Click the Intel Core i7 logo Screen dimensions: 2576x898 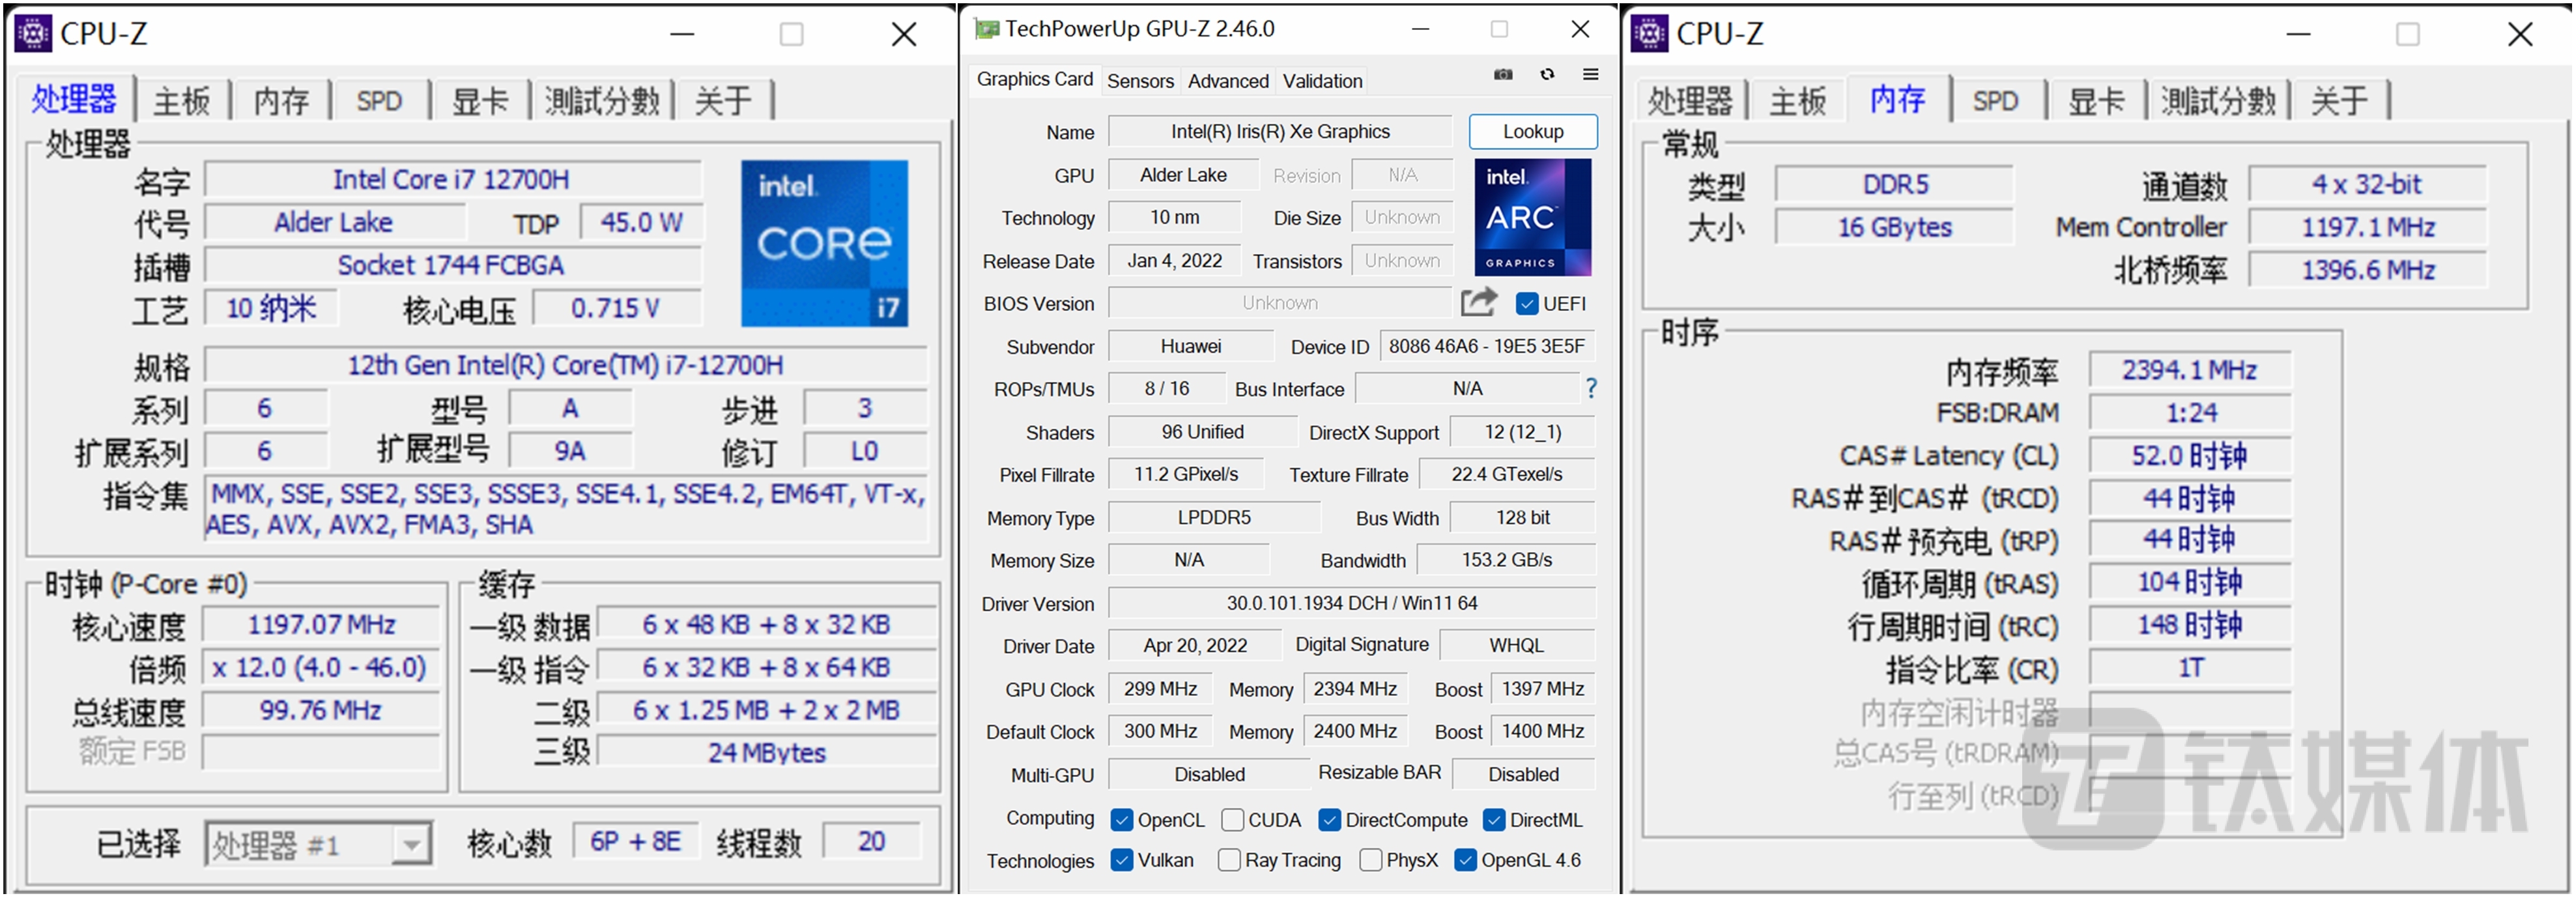824,243
